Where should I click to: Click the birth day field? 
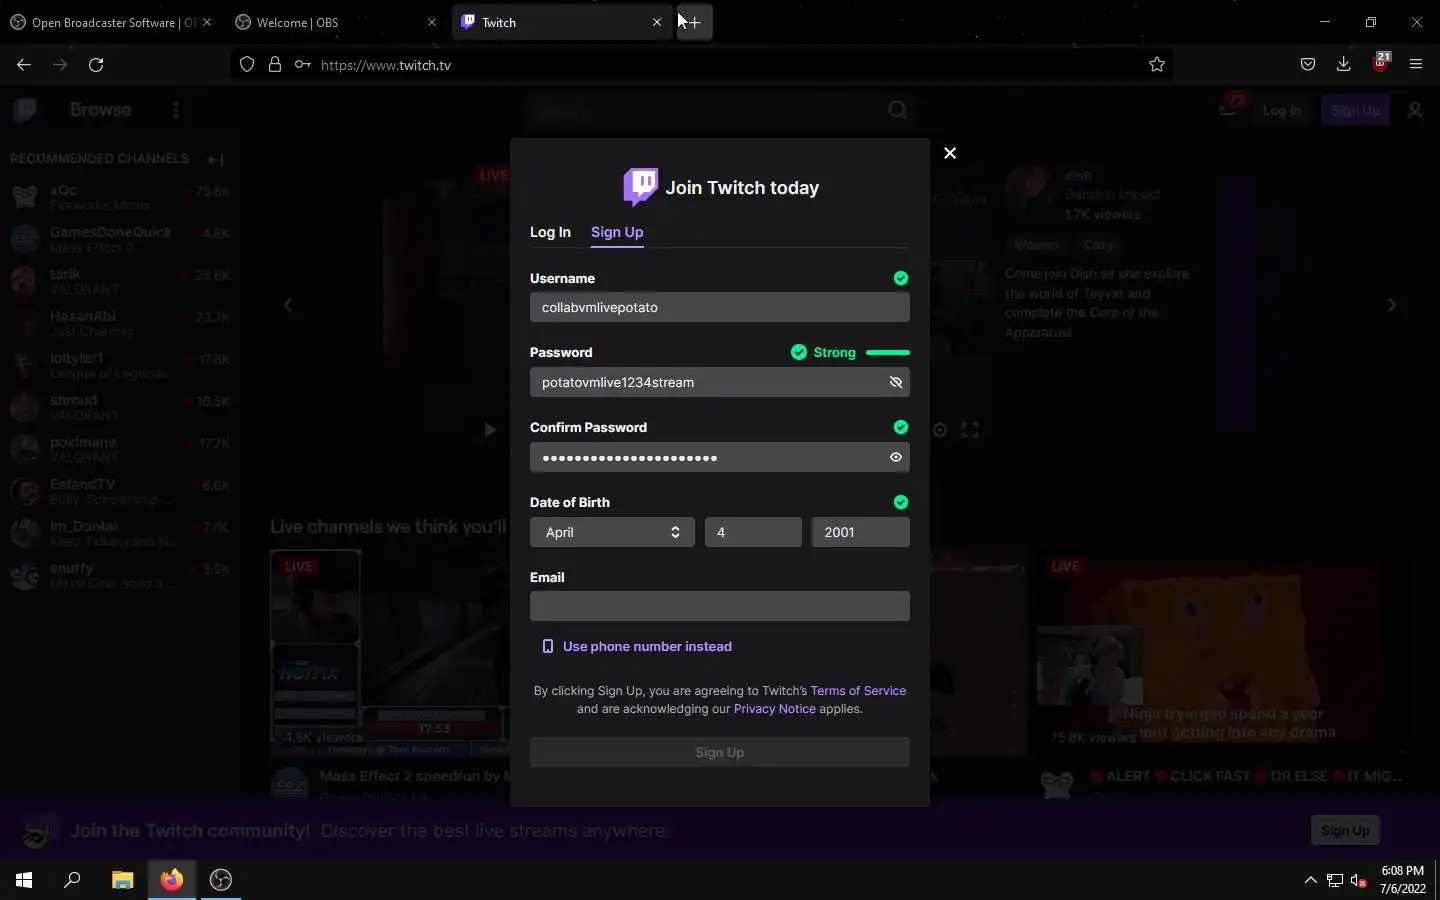tap(753, 532)
